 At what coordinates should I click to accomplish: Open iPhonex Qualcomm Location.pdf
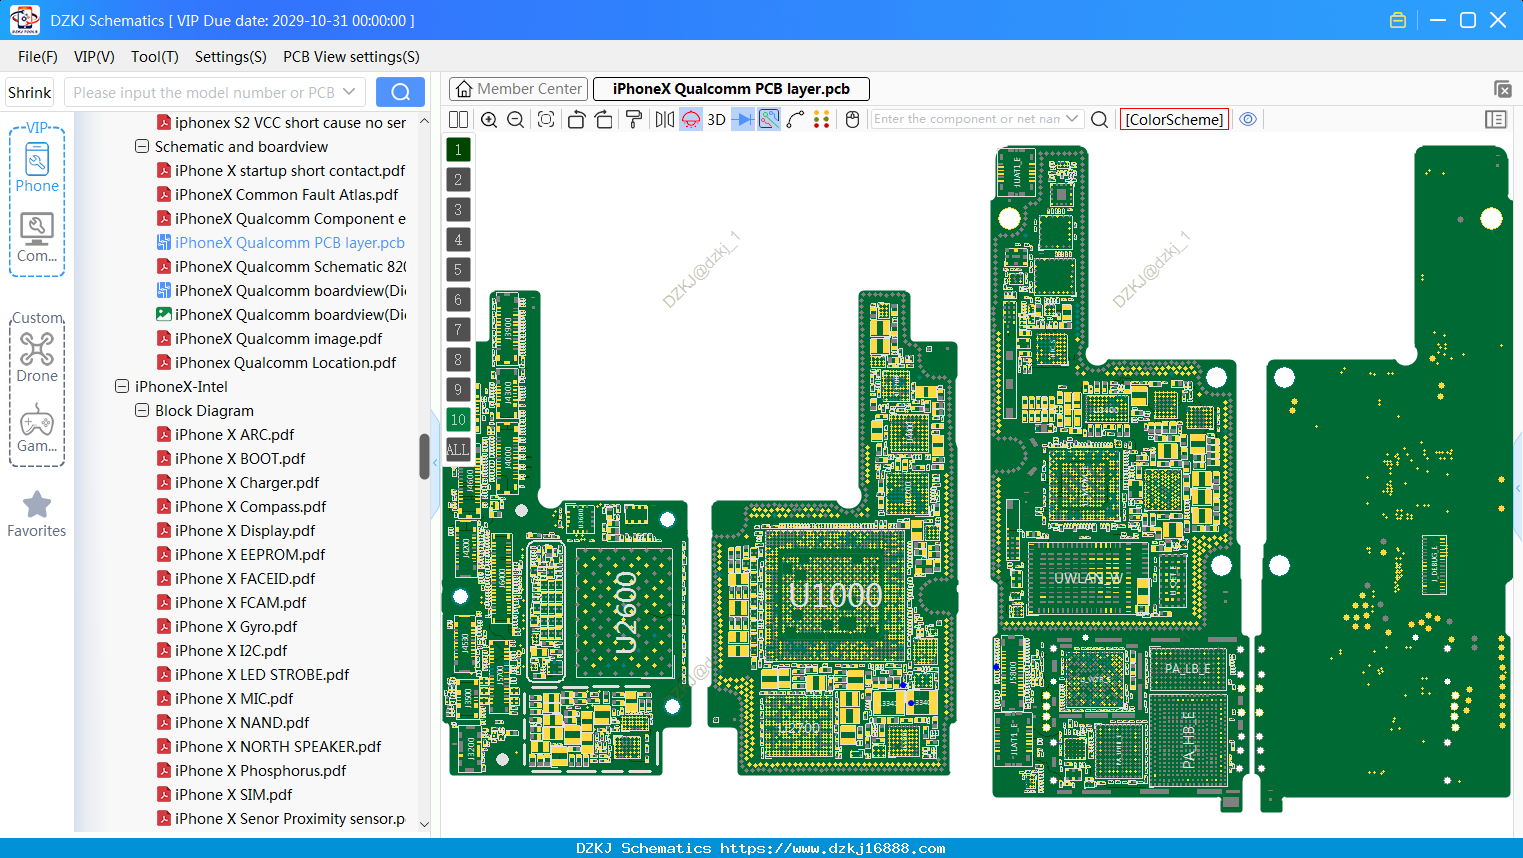click(285, 363)
